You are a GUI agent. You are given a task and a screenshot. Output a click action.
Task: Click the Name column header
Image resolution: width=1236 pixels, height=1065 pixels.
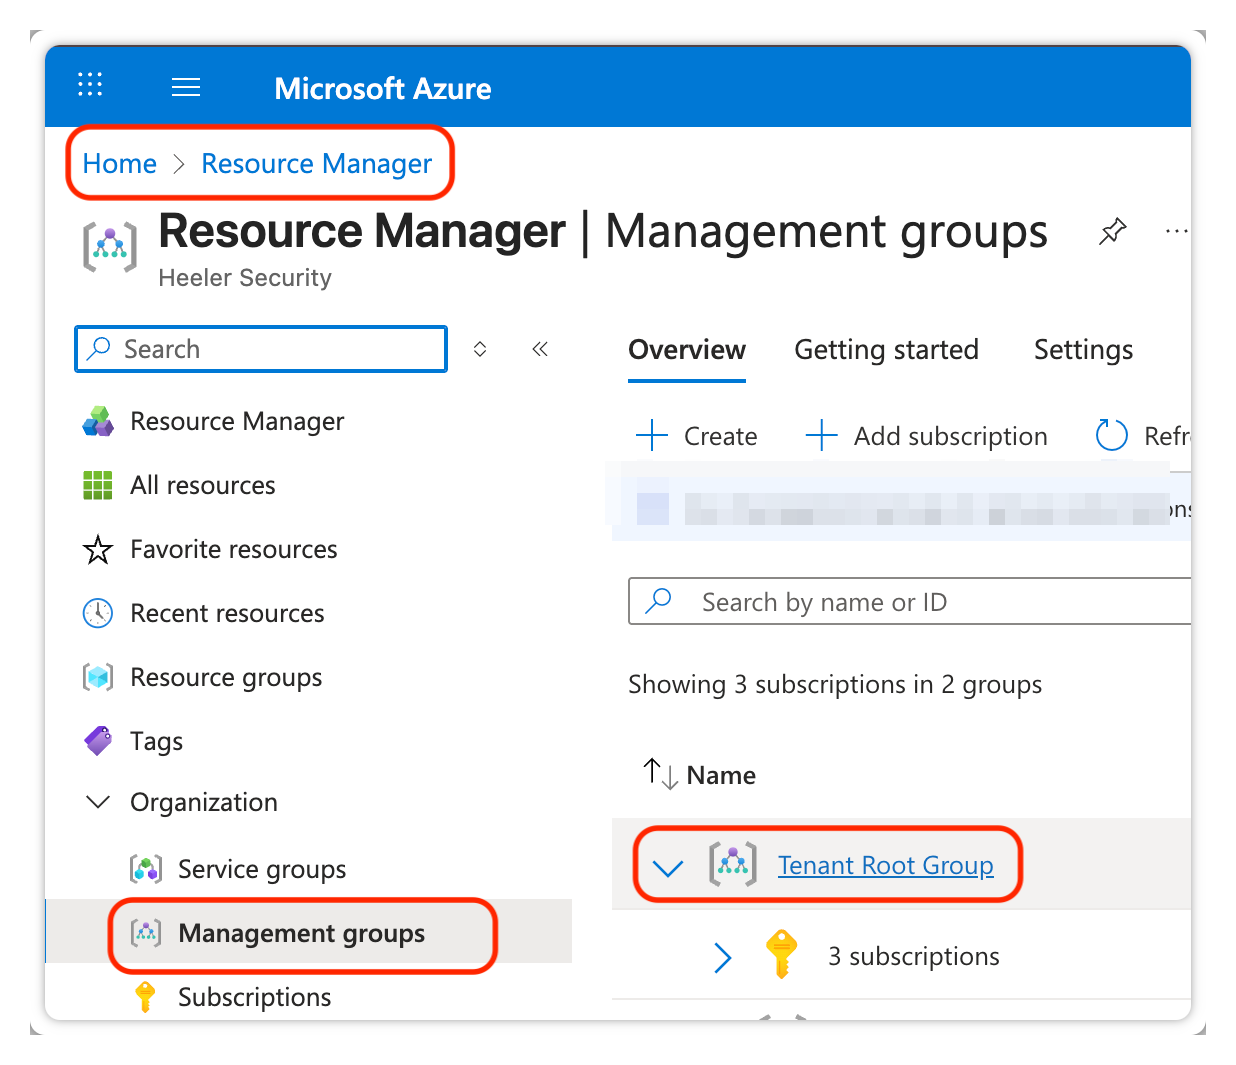721,775
